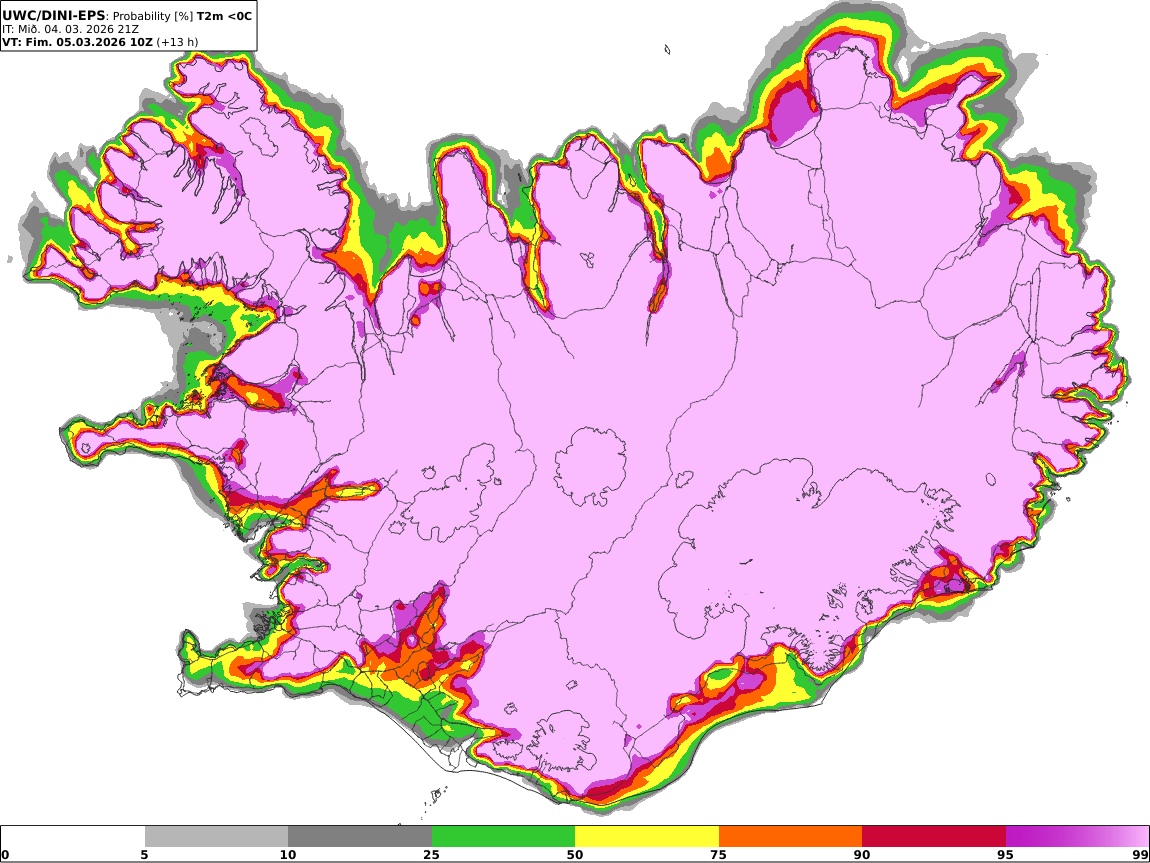Click the green 25–50% legend swatch
1150x863 pixels.
pos(503,837)
